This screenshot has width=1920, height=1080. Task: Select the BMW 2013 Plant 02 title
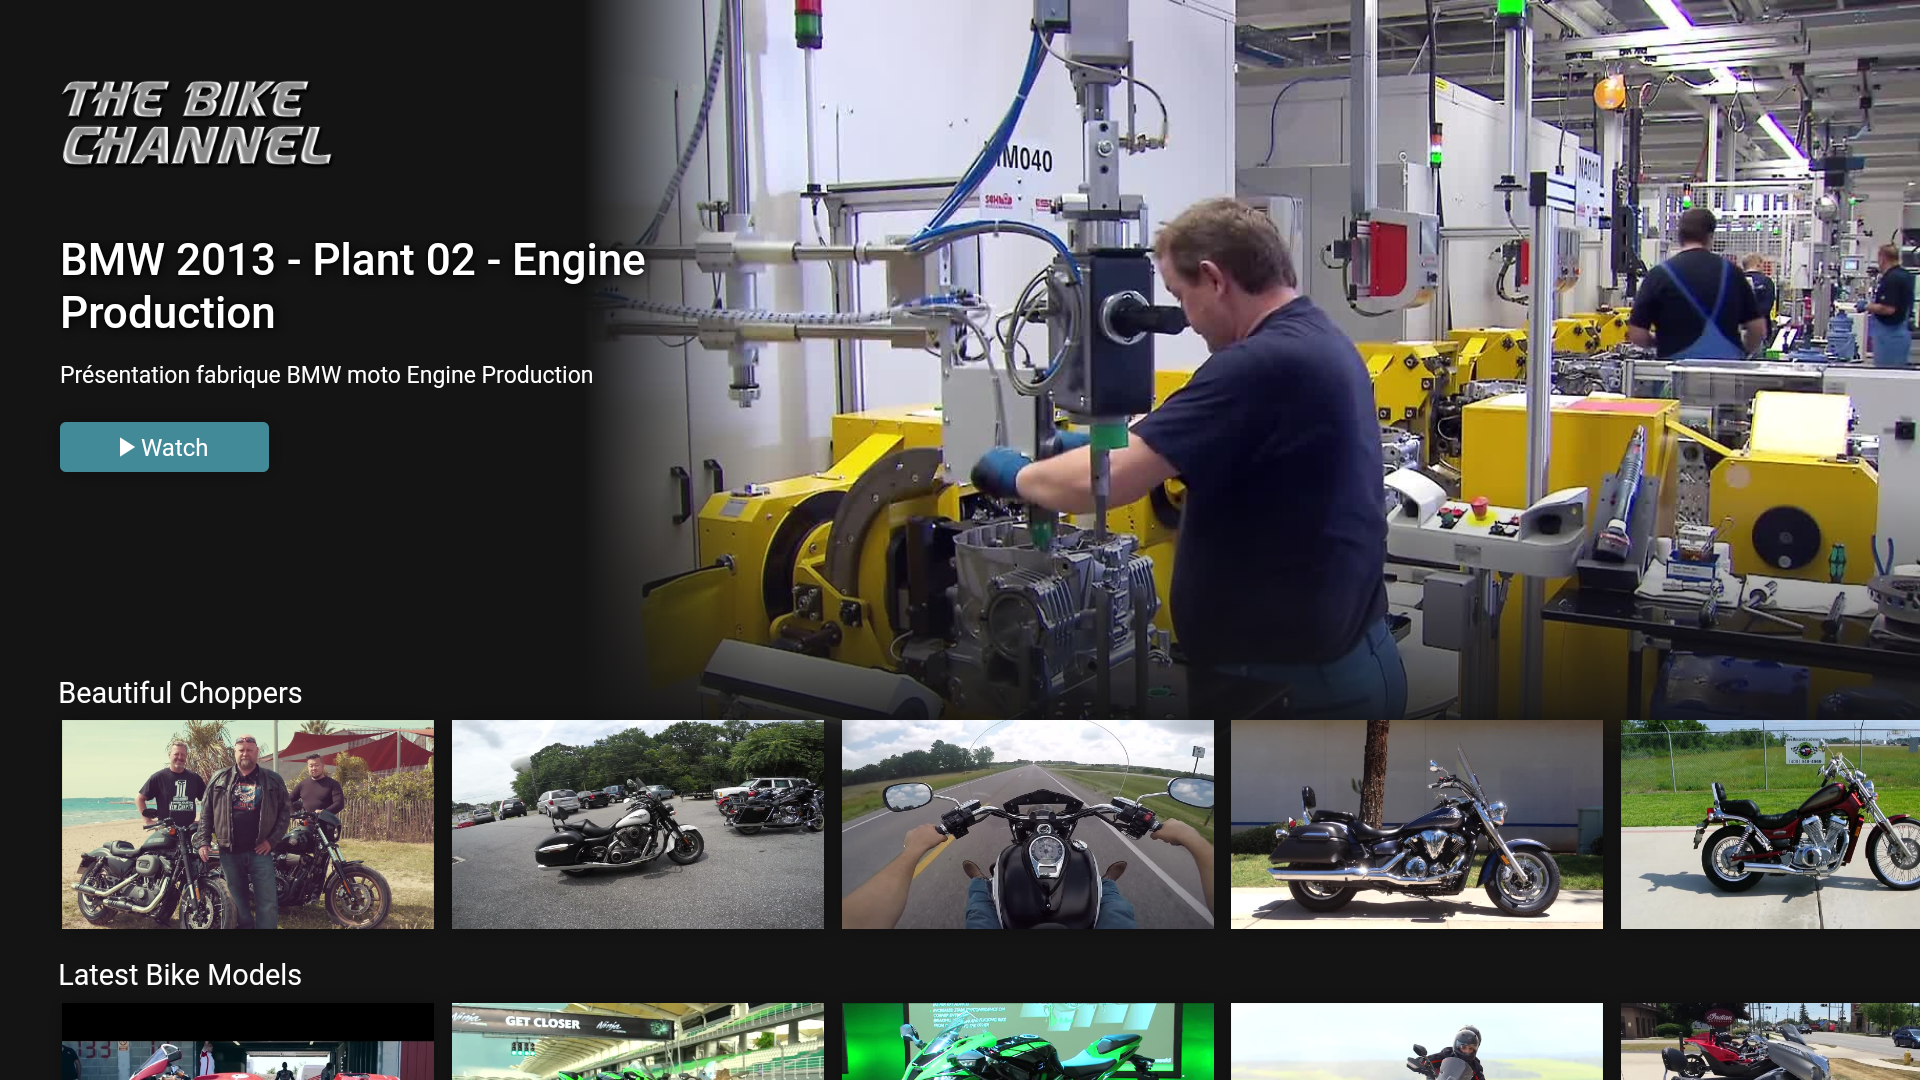click(x=353, y=286)
